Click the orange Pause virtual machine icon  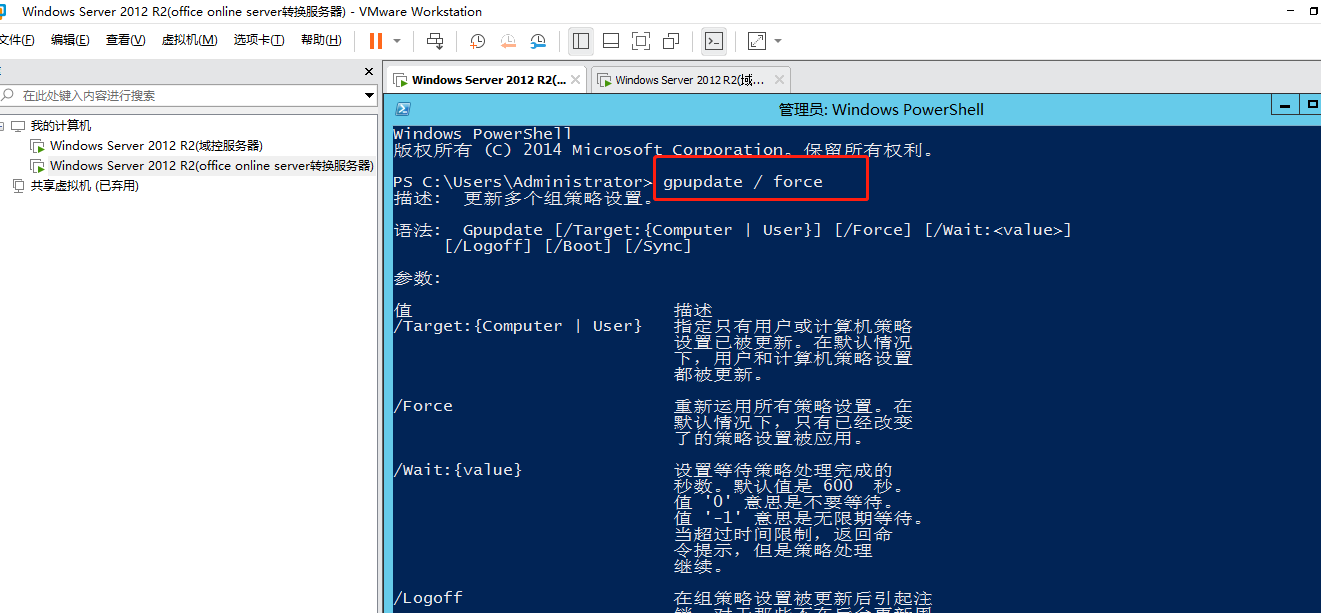[x=376, y=41]
